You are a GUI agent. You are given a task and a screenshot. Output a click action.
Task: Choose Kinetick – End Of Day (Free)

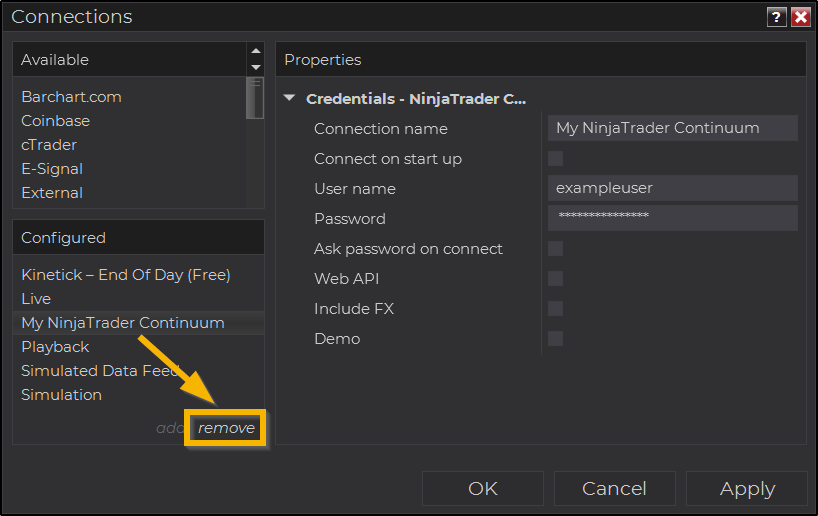126,275
